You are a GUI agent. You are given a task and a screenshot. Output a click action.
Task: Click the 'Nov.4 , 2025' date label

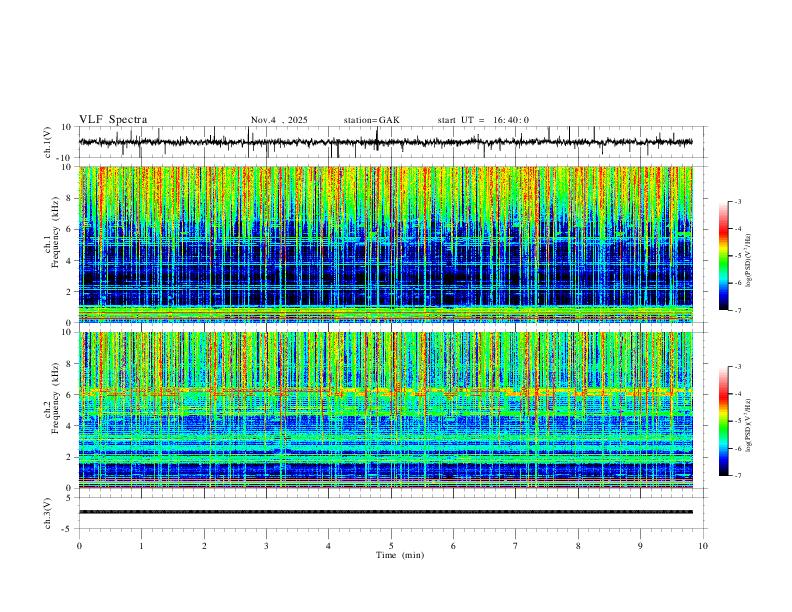(x=279, y=120)
